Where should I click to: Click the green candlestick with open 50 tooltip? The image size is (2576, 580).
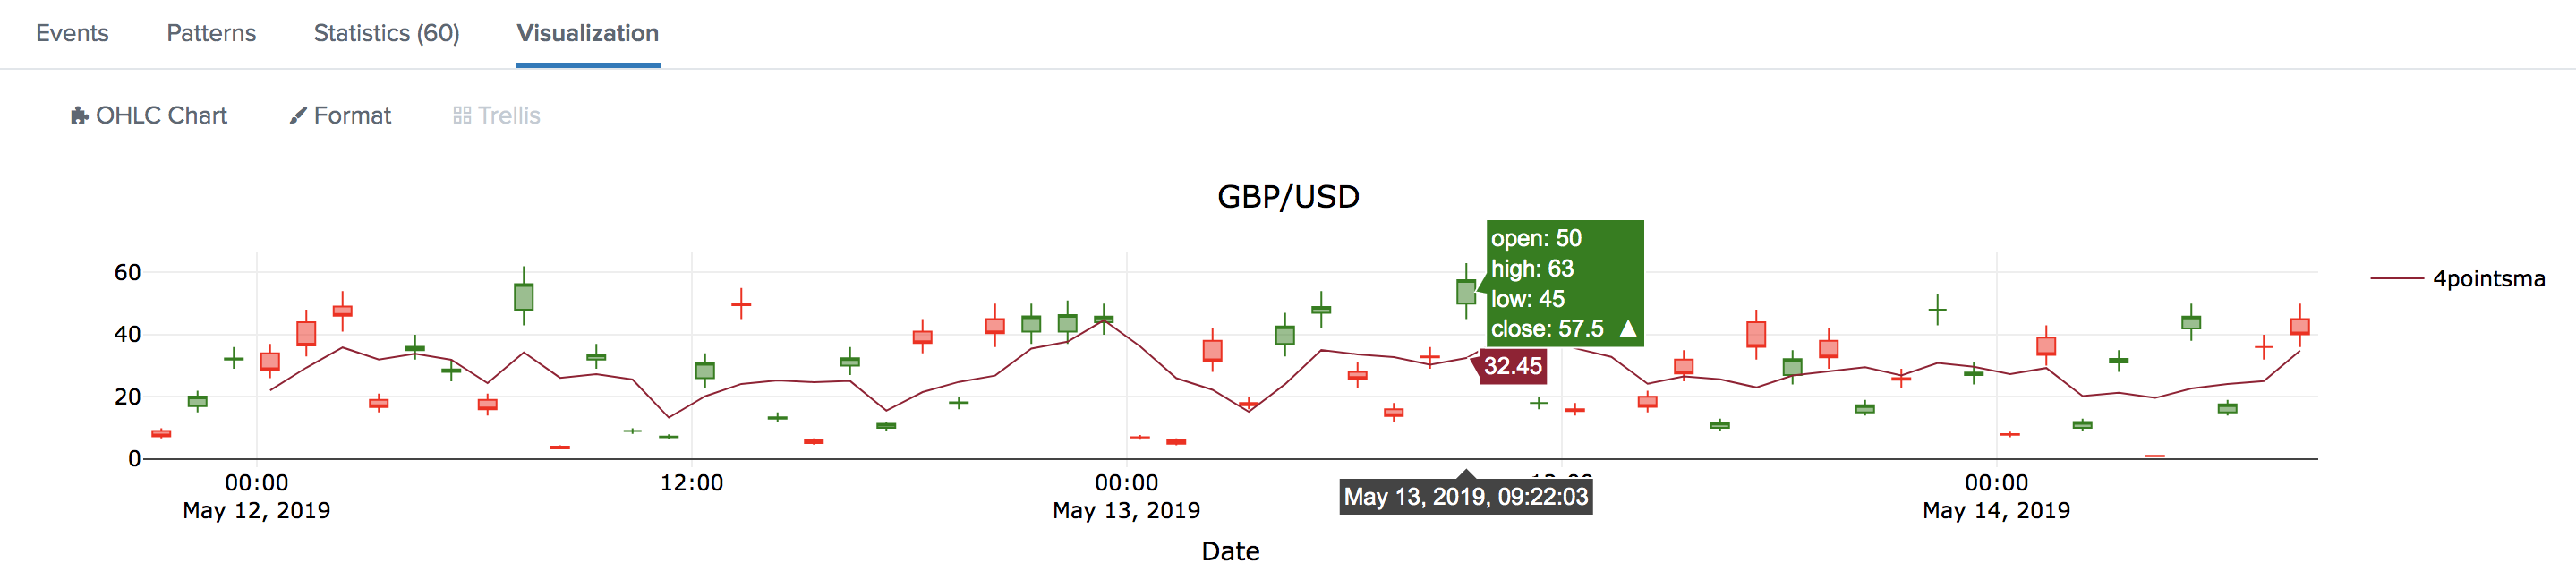(1466, 291)
